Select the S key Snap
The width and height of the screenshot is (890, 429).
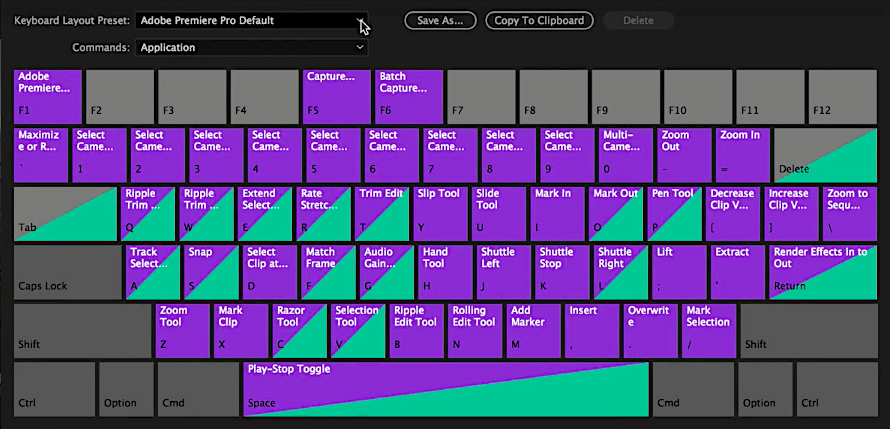212,272
